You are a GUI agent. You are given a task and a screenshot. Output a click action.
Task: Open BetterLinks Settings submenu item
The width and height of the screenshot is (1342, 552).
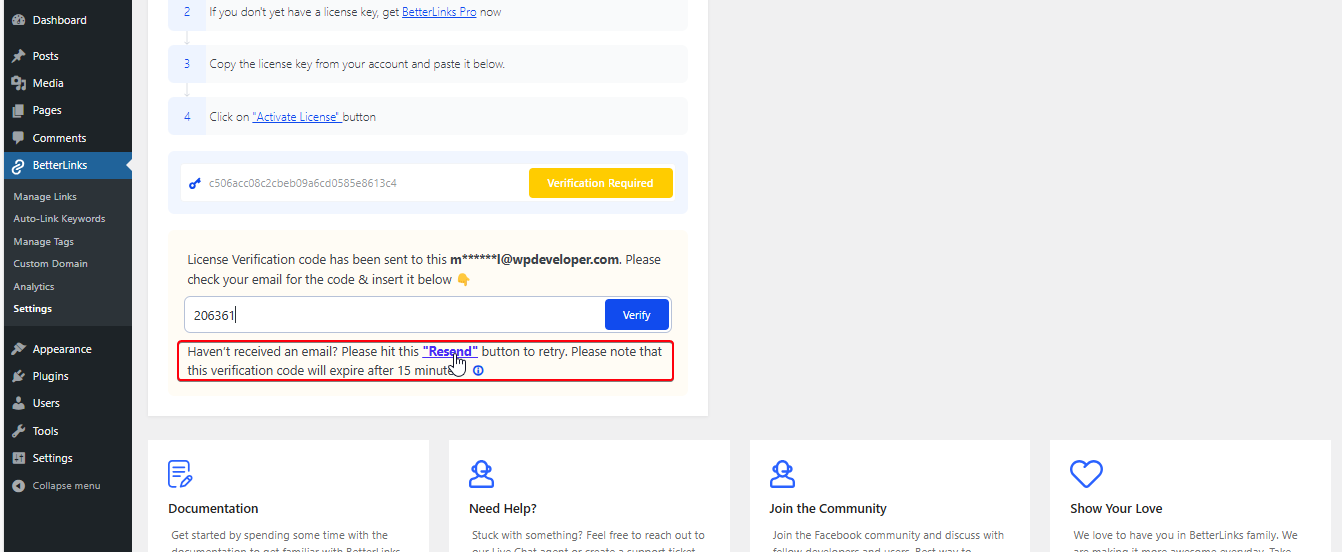[x=33, y=309]
